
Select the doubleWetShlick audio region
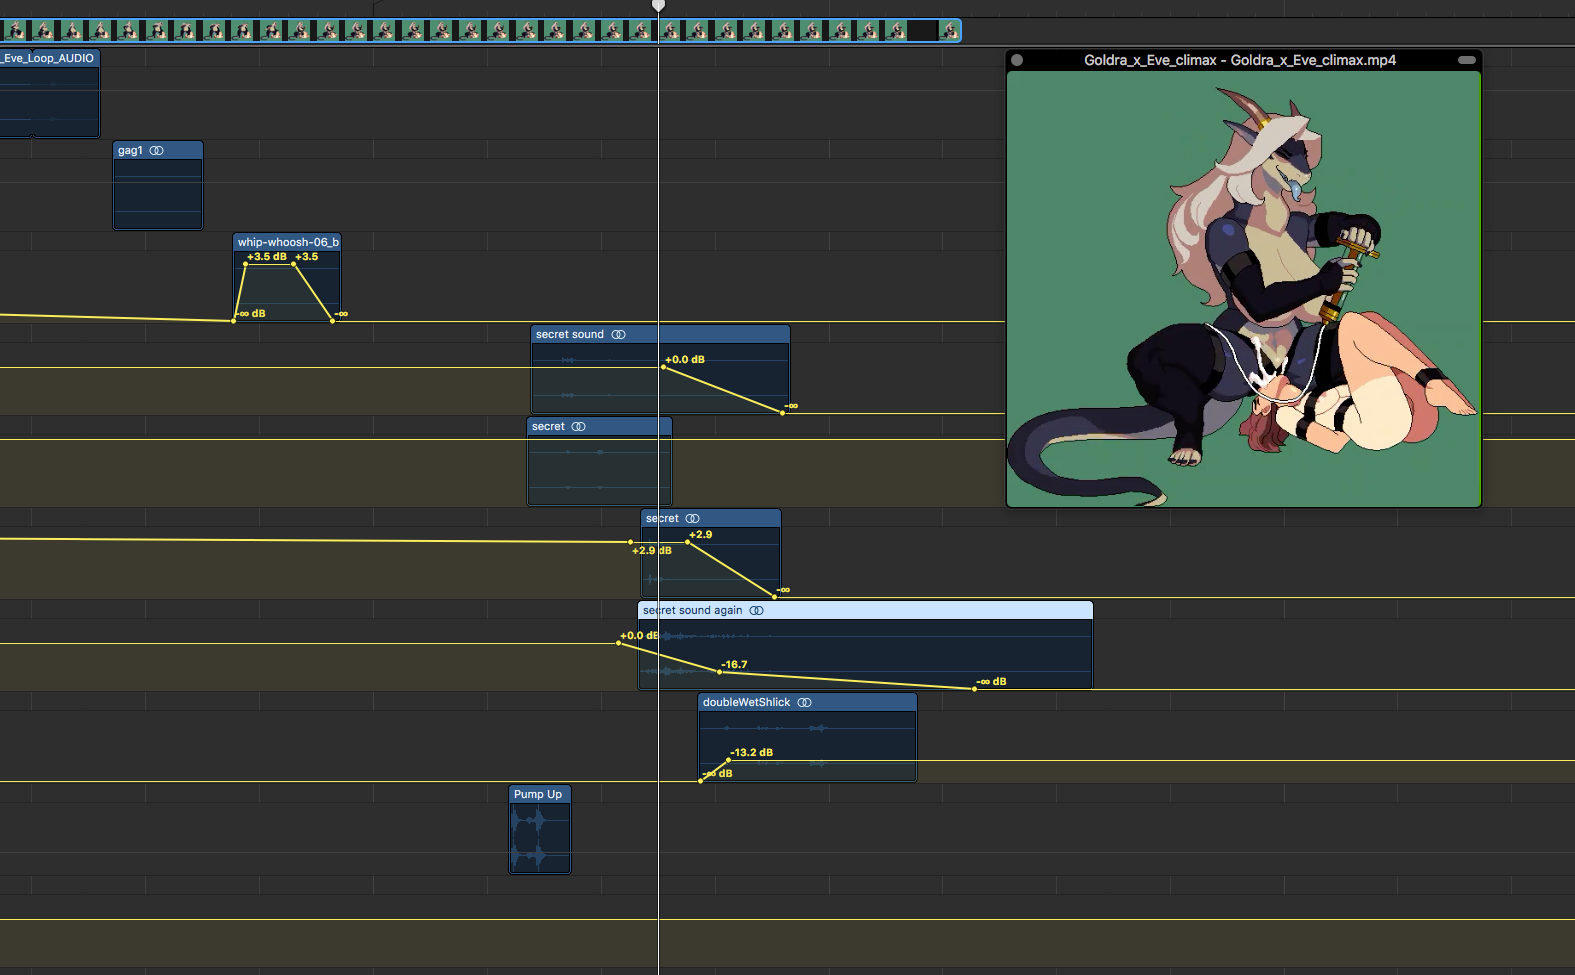(x=807, y=738)
